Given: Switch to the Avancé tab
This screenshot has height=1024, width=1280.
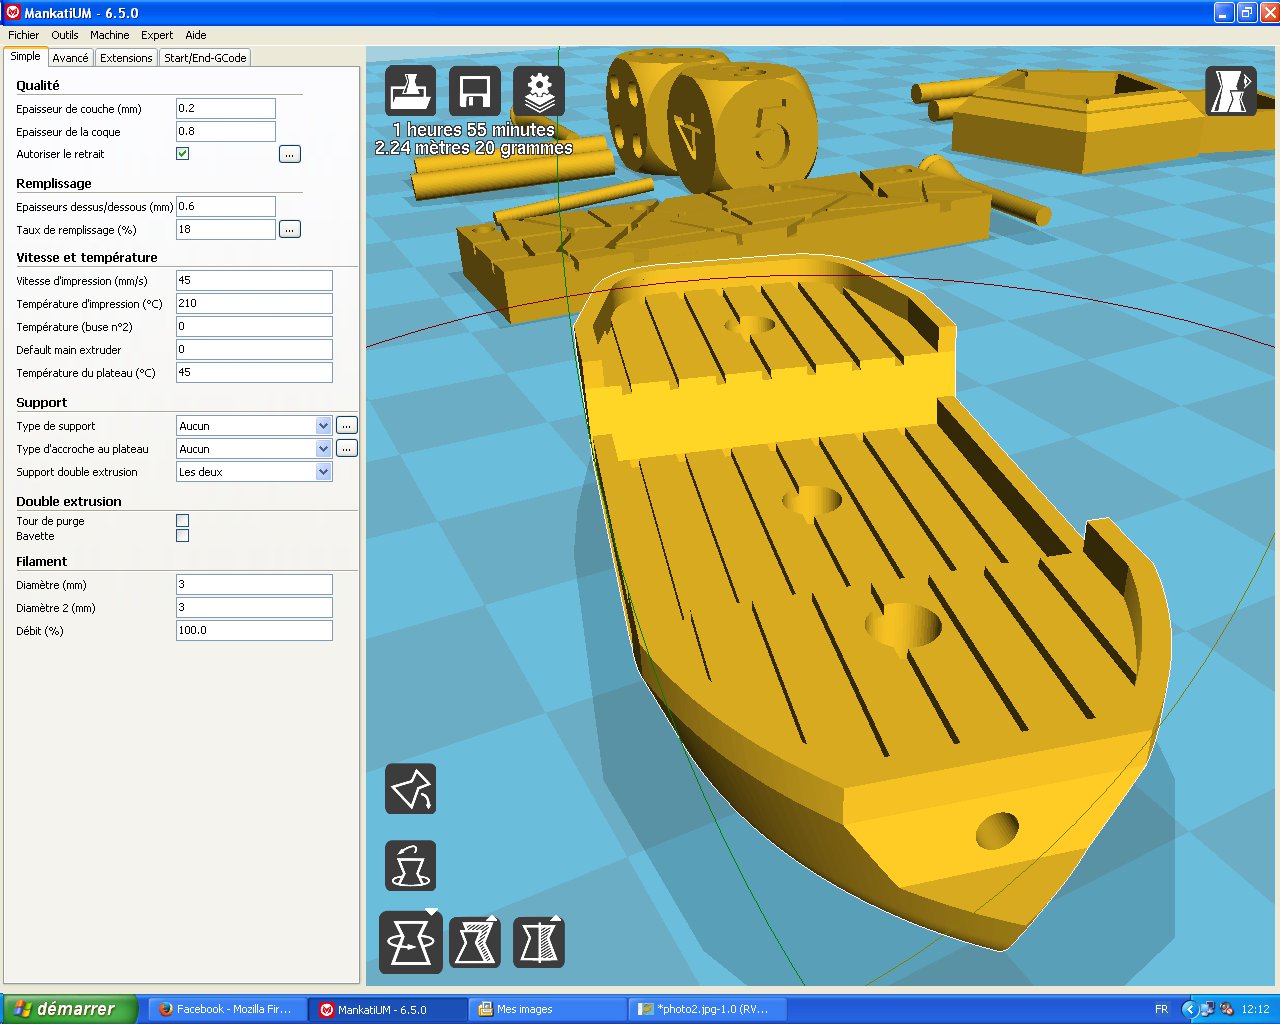Looking at the screenshot, I should coord(71,58).
